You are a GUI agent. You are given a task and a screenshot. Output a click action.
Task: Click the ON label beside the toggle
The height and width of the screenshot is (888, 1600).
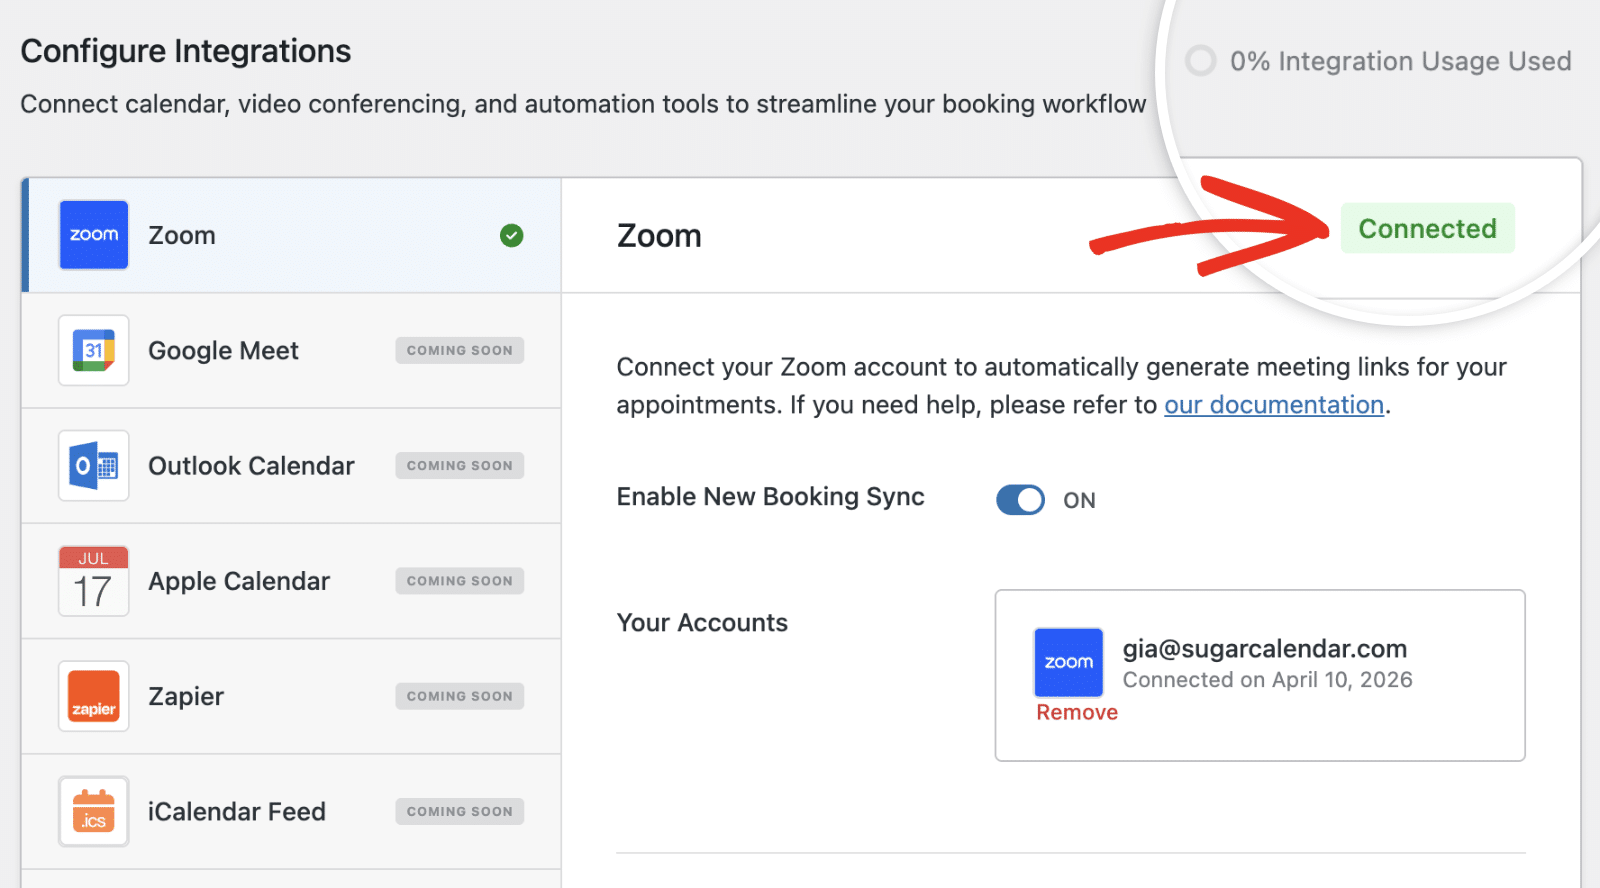coord(1080,500)
